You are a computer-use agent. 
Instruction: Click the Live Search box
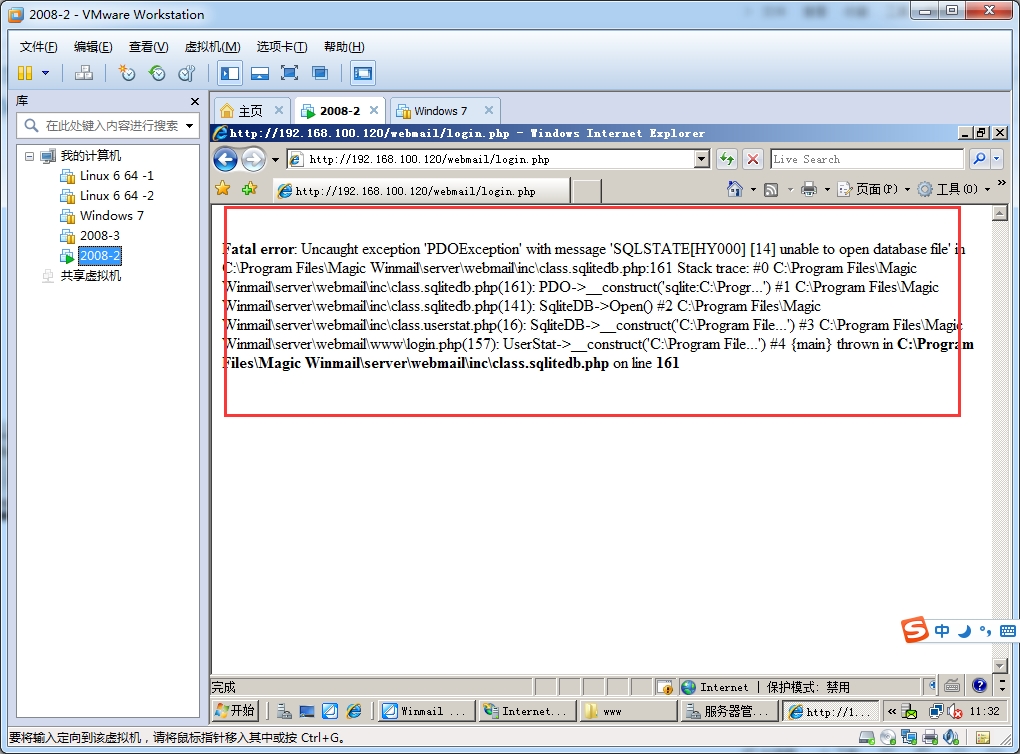click(x=867, y=159)
